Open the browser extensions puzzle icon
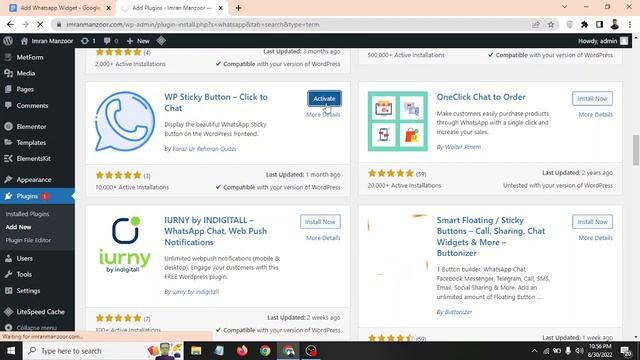640x360 pixels. [584, 24]
